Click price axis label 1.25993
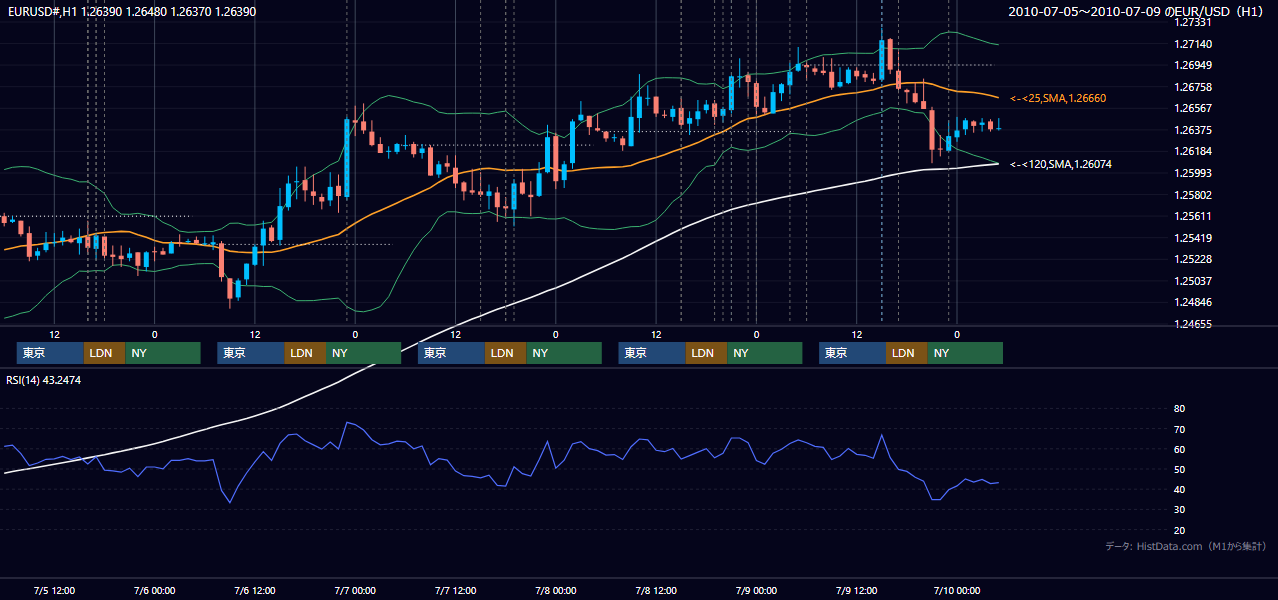This screenshot has height=600, width=1278. pyautogui.click(x=1195, y=173)
